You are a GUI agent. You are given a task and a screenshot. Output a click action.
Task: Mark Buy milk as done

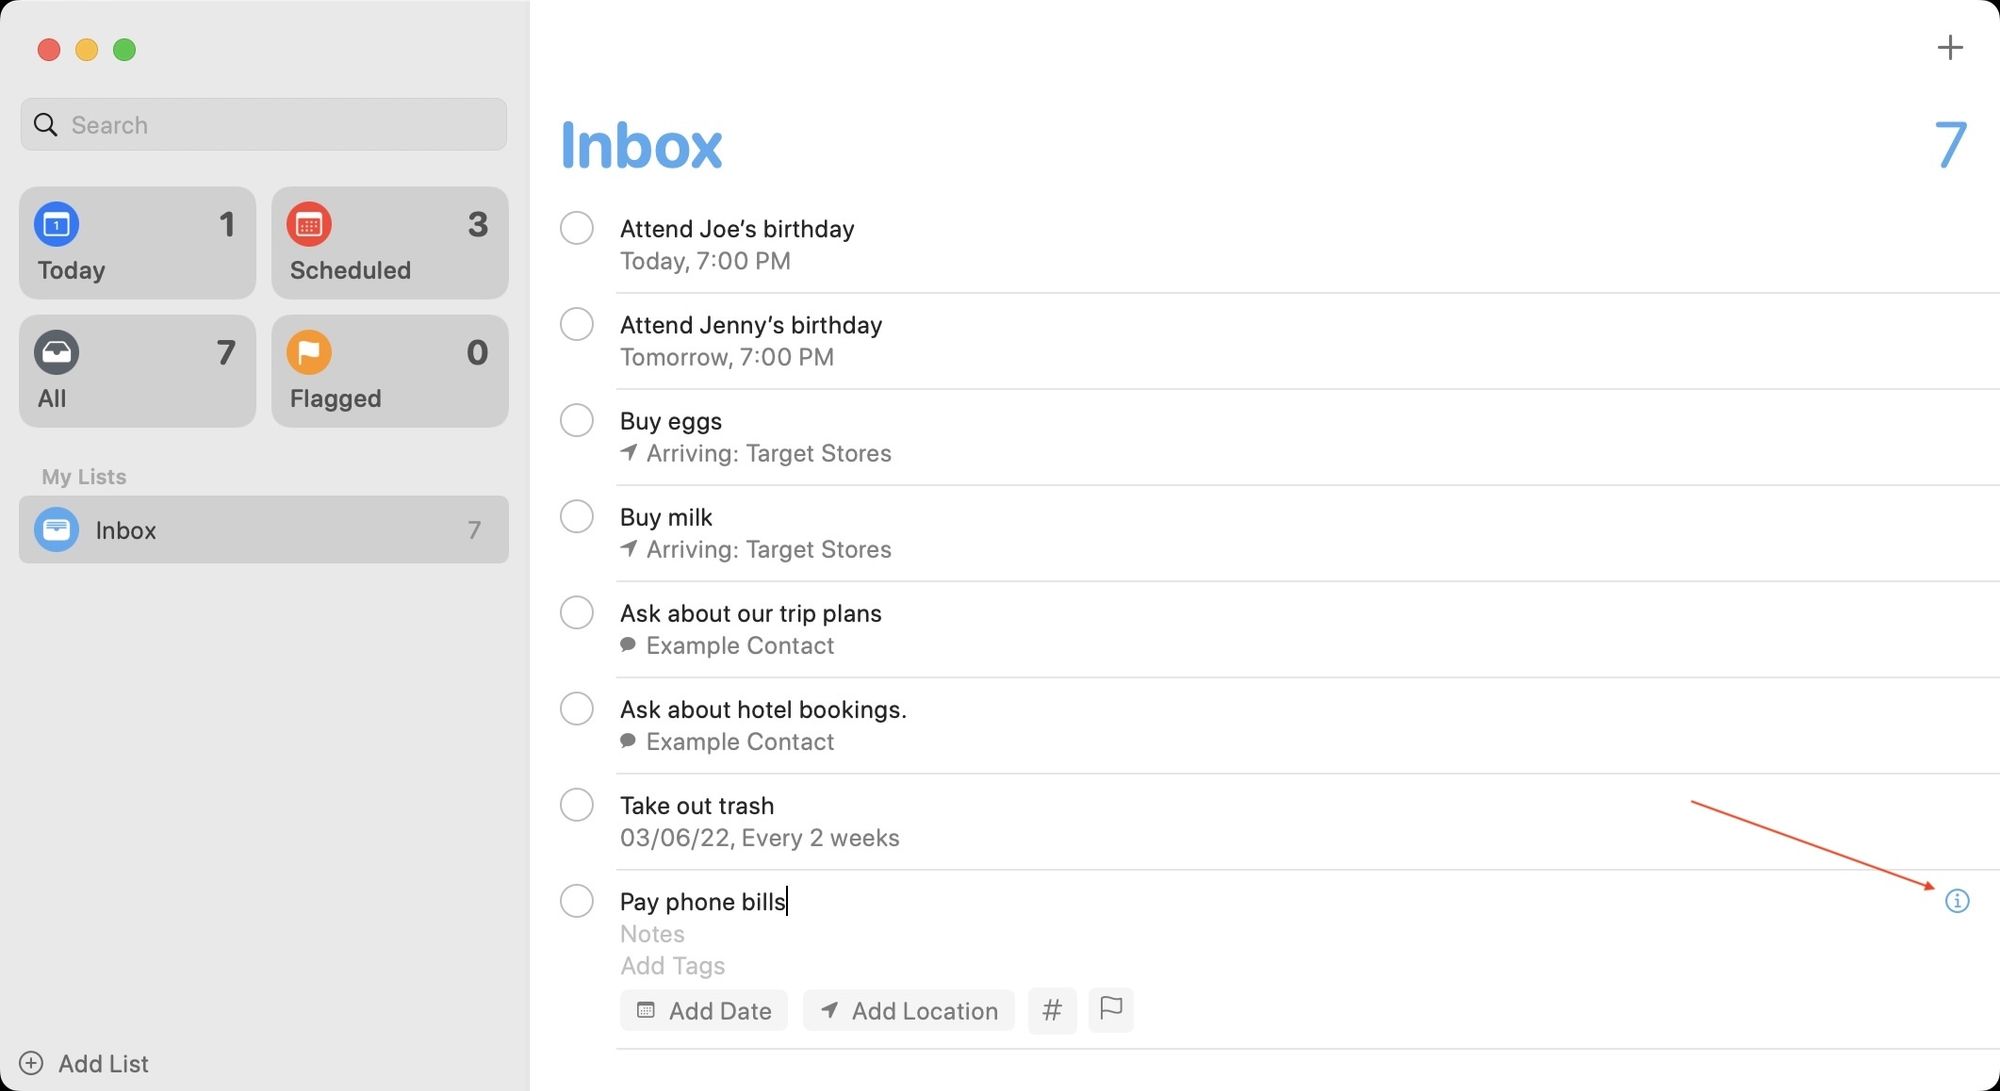576,517
